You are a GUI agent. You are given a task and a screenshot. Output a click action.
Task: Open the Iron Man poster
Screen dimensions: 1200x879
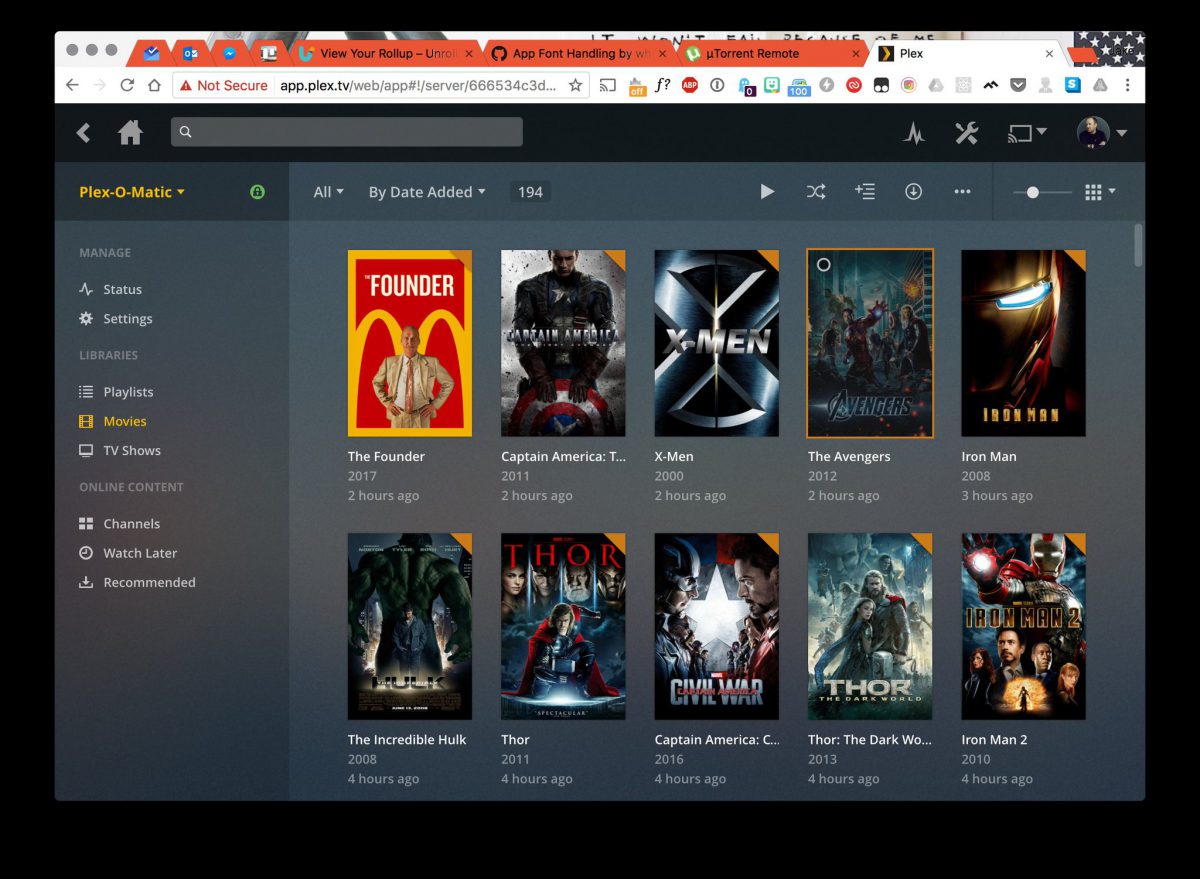(1023, 343)
